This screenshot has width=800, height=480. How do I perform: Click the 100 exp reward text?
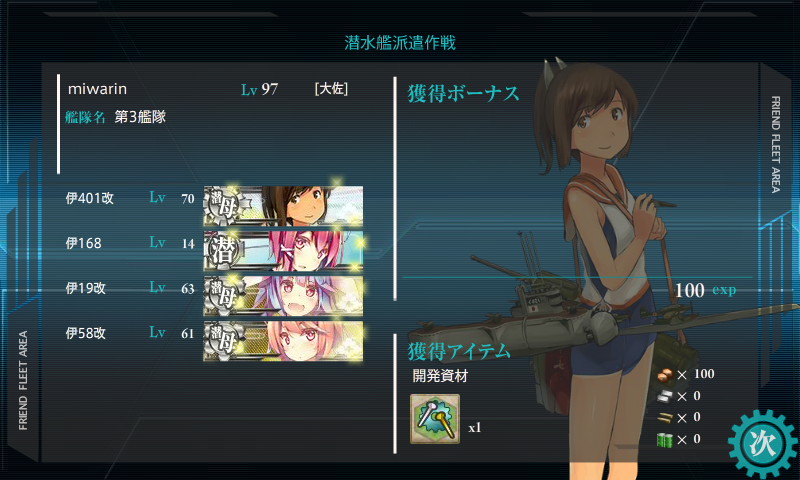pos(705,290)
